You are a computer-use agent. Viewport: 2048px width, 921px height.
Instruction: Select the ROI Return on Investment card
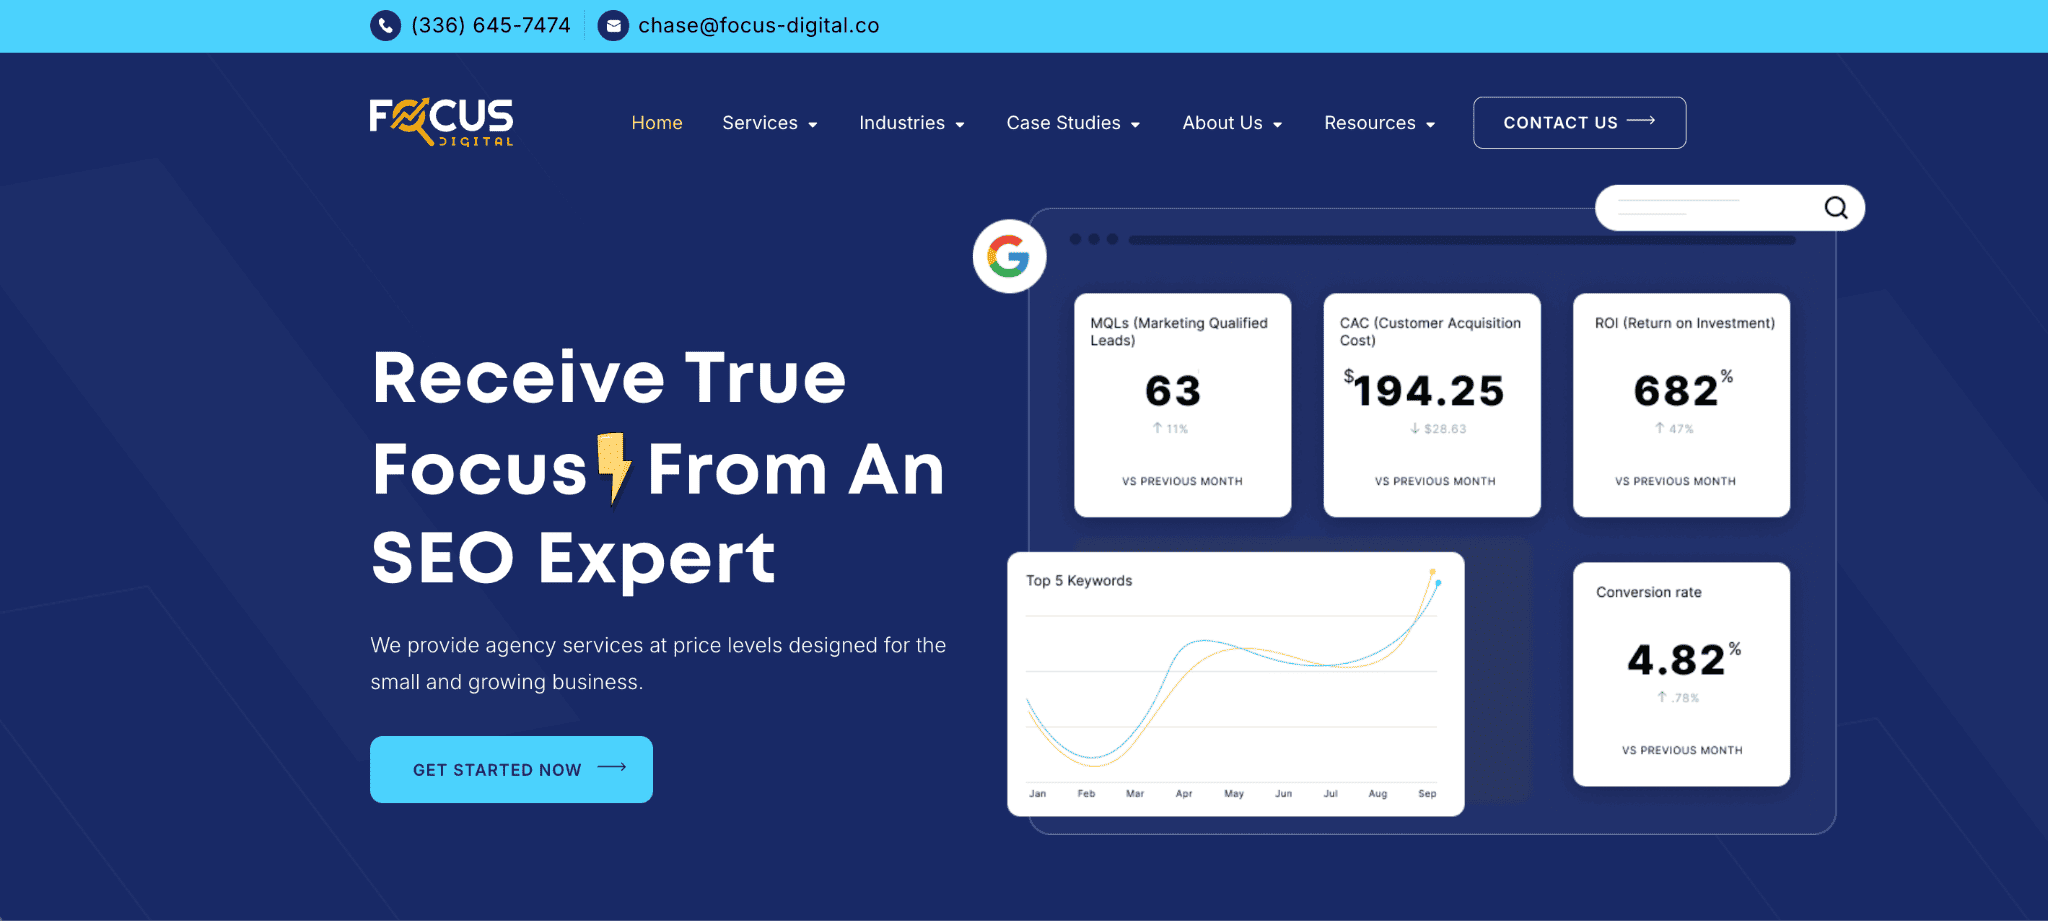(1682, 405)
